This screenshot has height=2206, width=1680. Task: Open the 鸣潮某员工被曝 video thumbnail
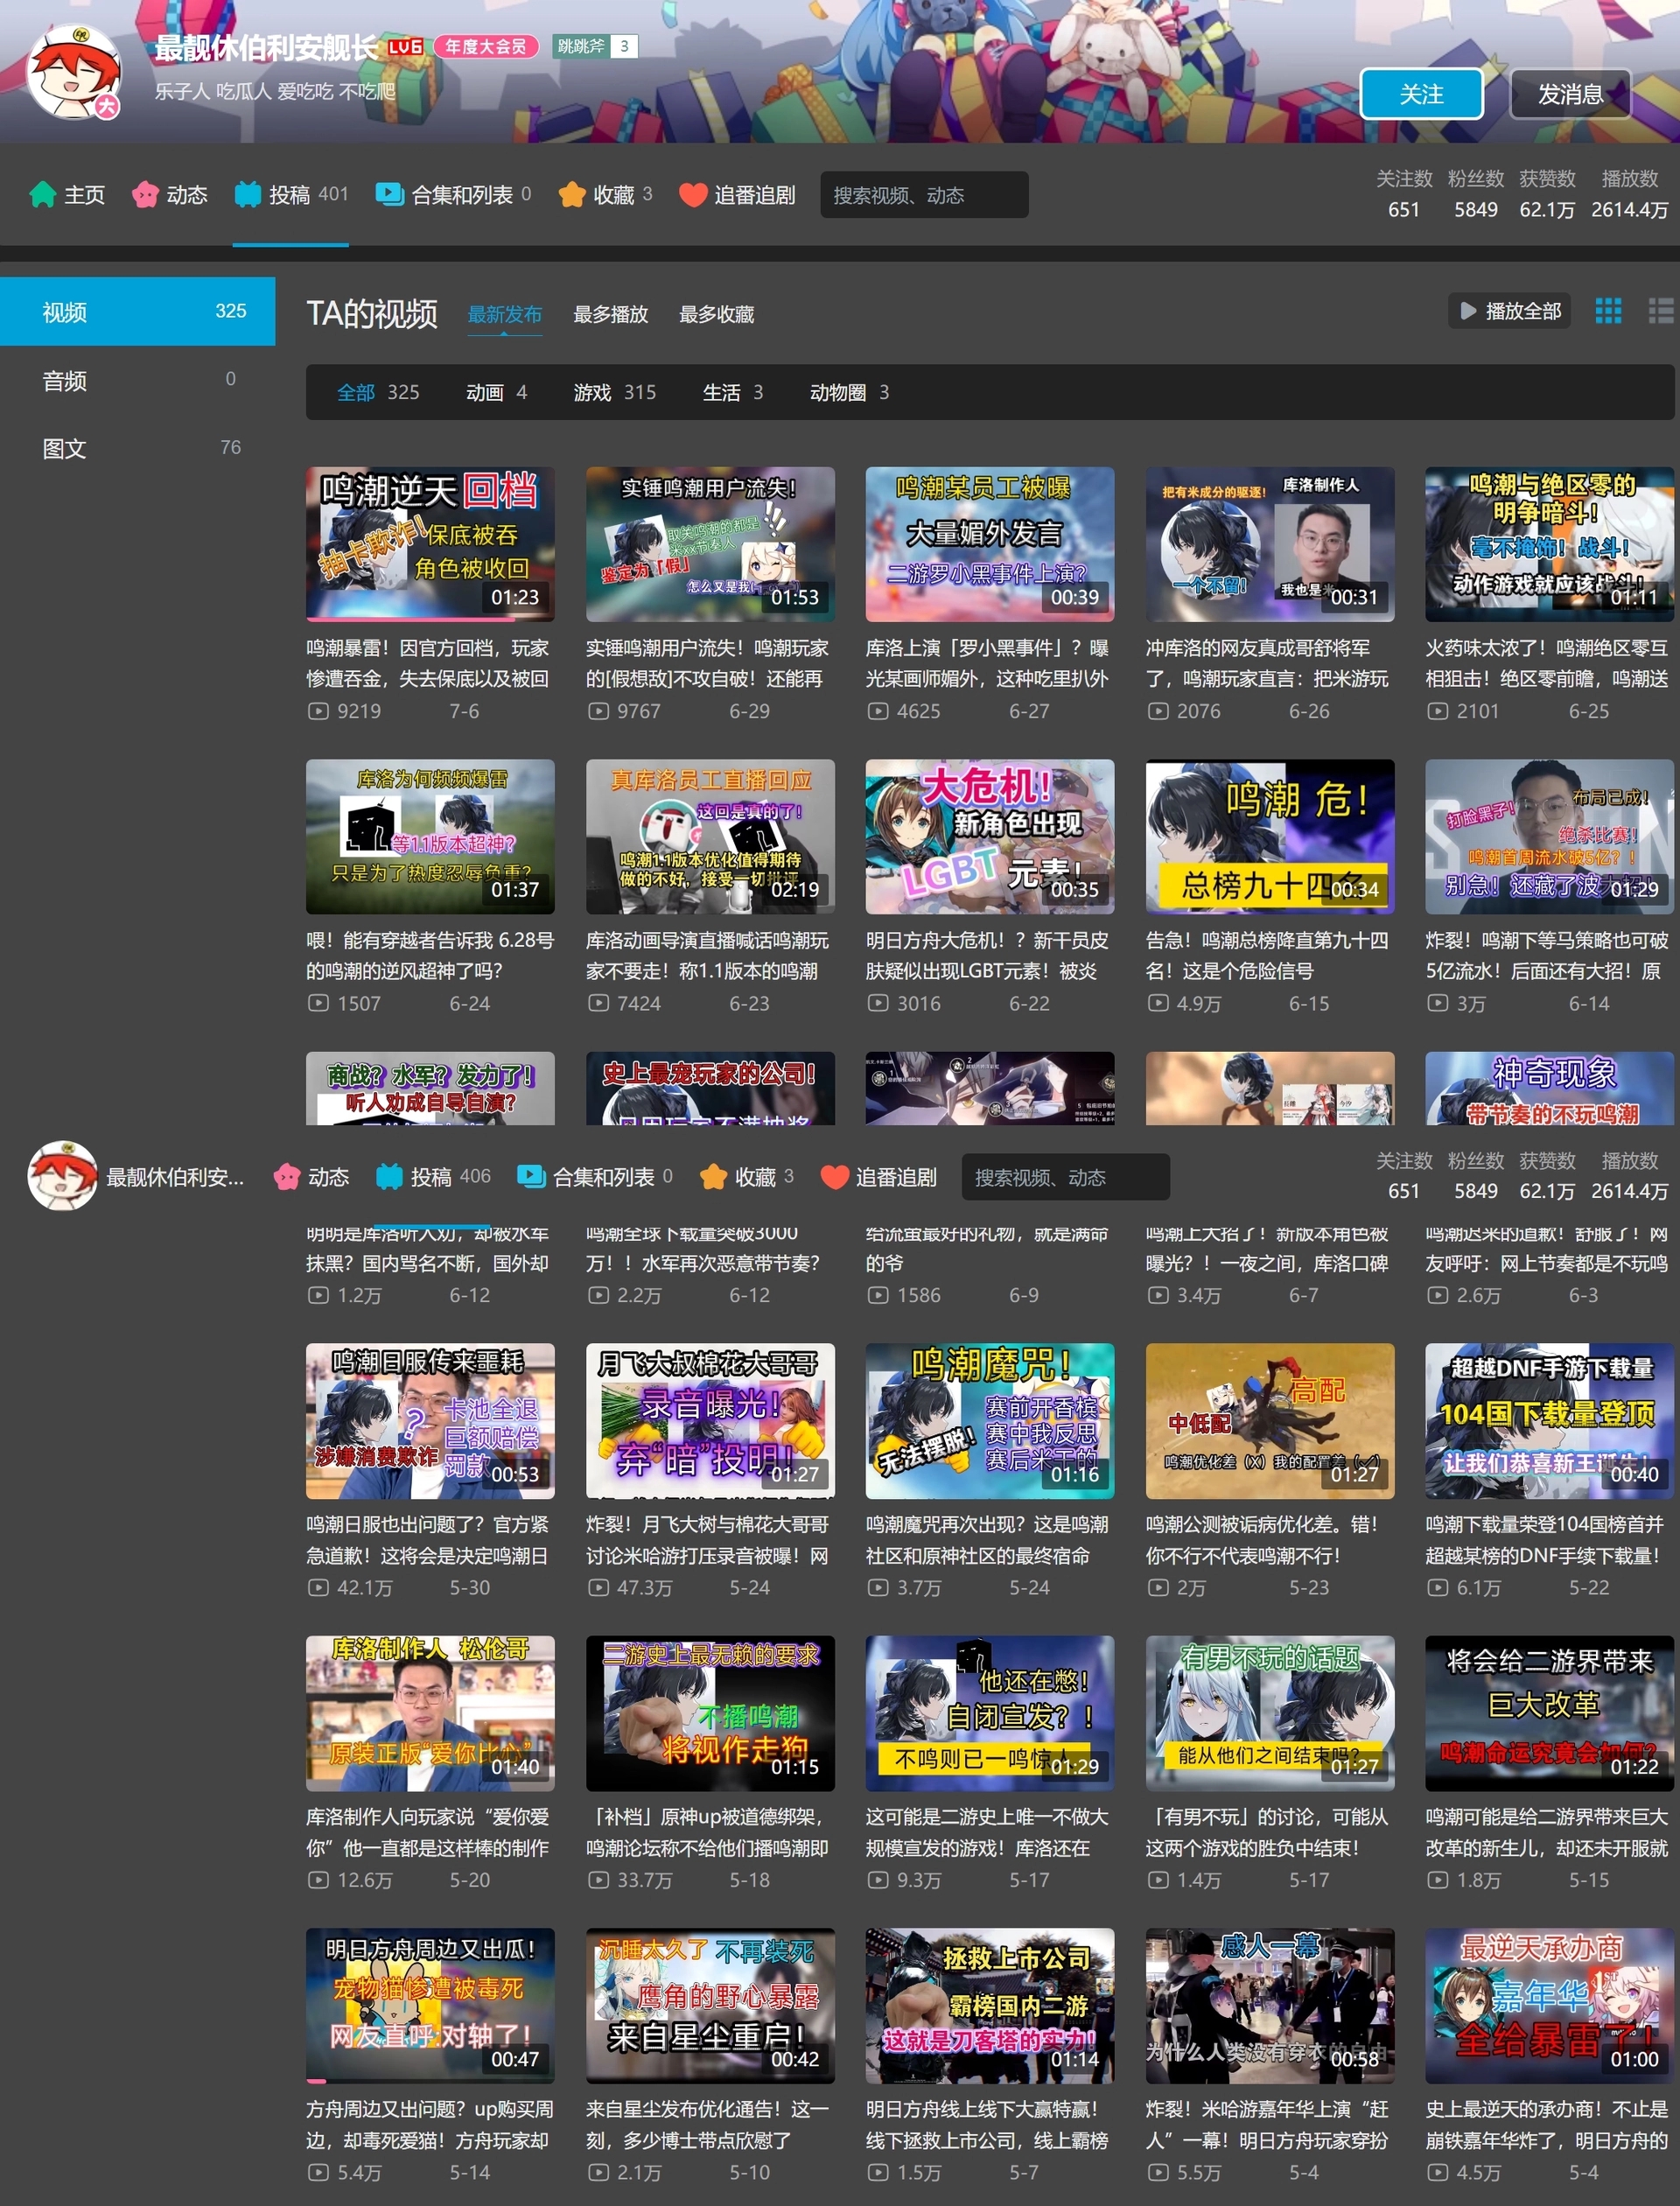(990, 544)
